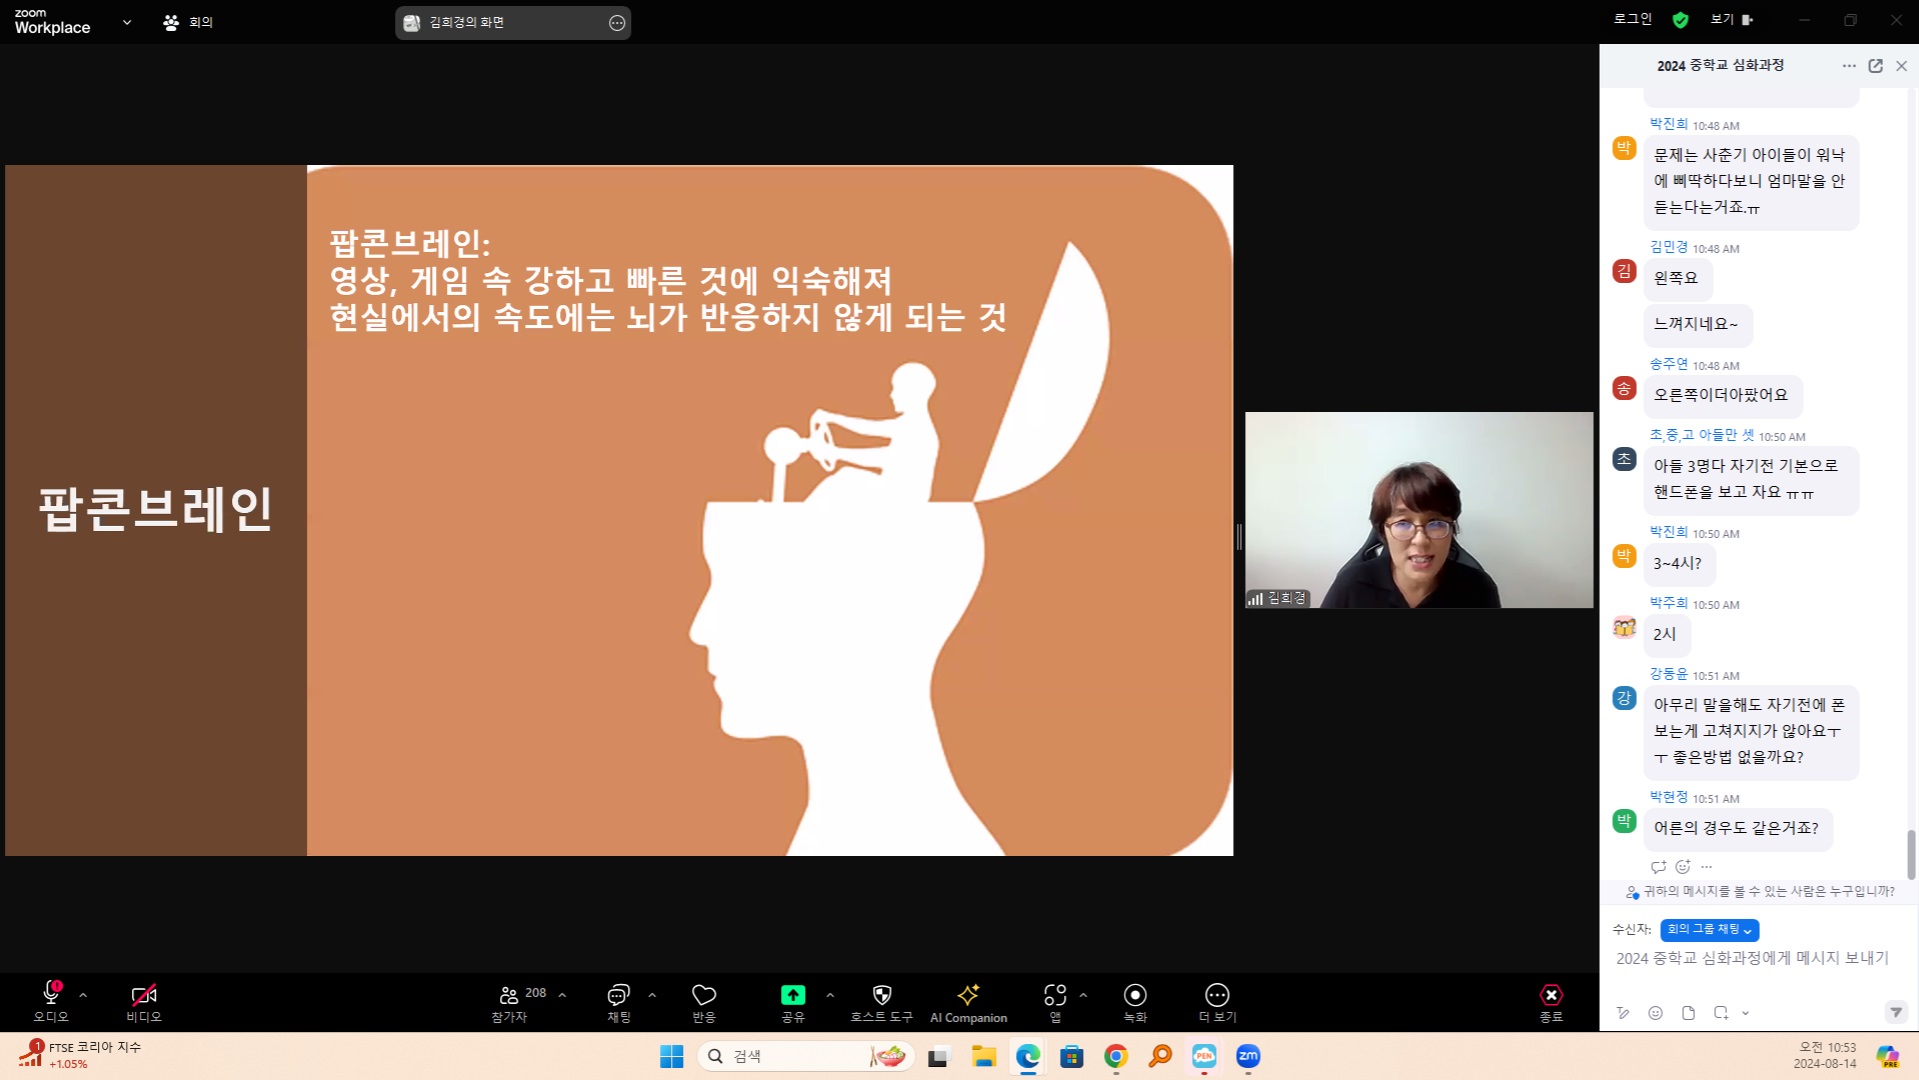The width and height of the screenshot is (1919, 1080).
Task: Open 회의 그룹 채팅 recipient dropdown
Action: coord(1709,930)
